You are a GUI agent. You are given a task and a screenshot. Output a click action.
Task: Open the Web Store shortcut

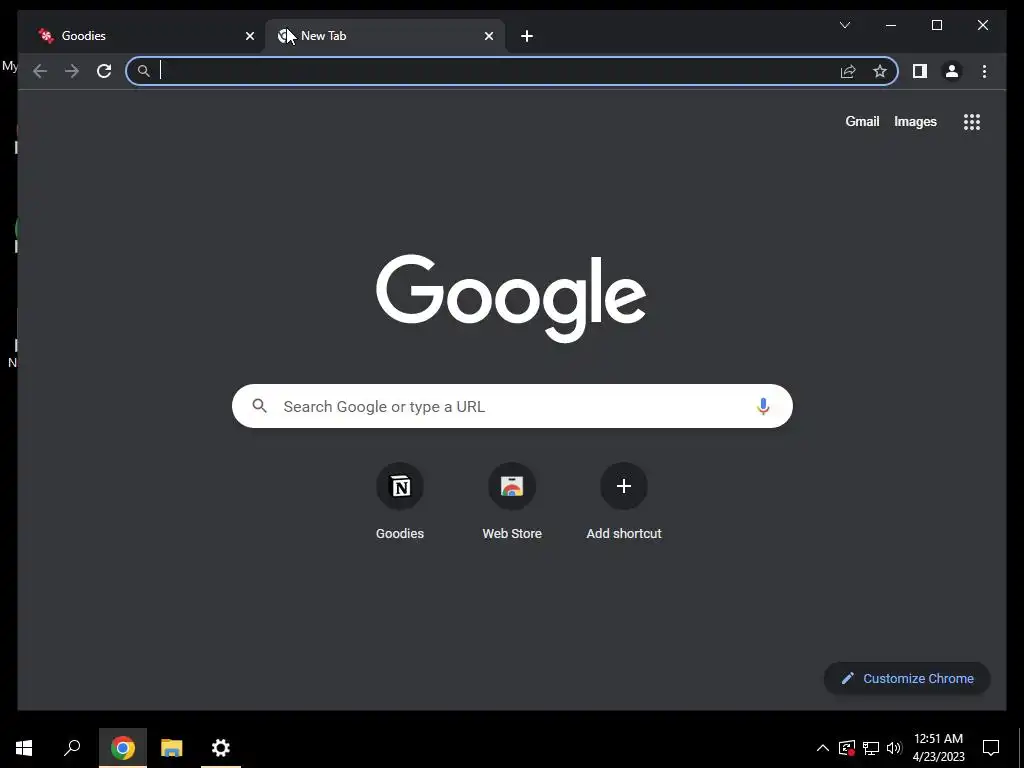click(x=512, y=502)
